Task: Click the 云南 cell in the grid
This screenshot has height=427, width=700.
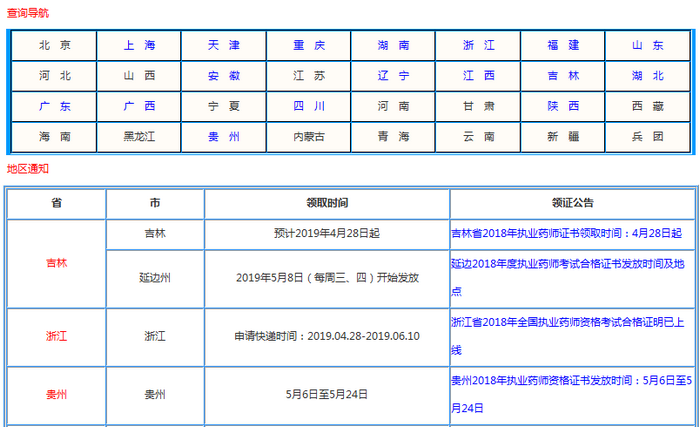Action: (478, 137)
